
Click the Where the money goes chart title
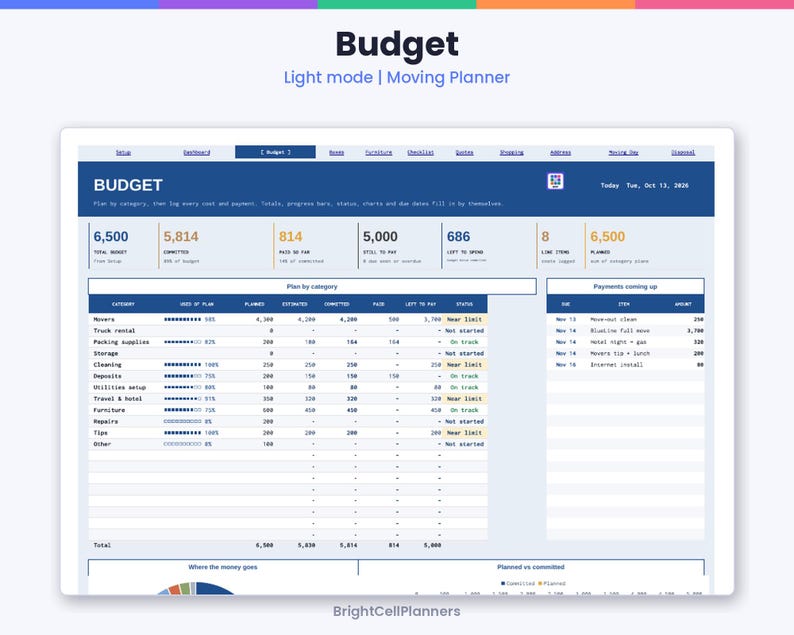(x=223, y=567)
